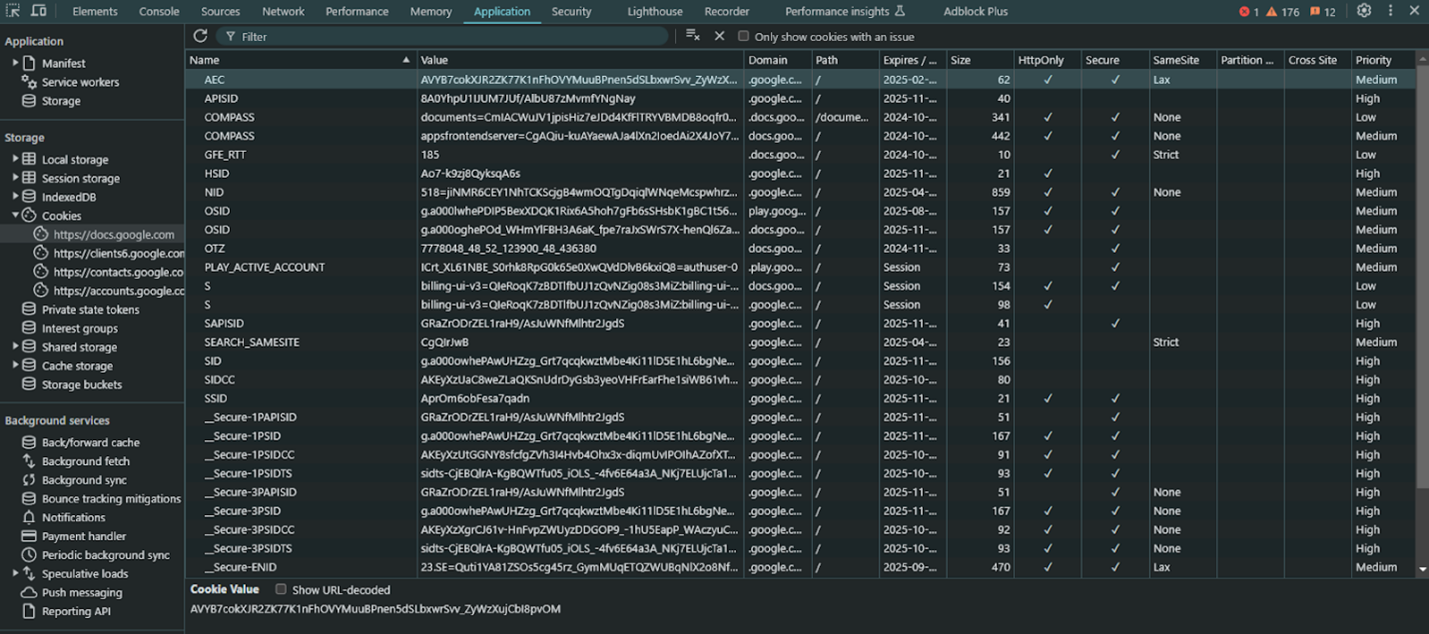This screenshot has width=1429, height=634.
Task: Click the cookie icon for https://docs.google.com
Action: coord(41,235)
